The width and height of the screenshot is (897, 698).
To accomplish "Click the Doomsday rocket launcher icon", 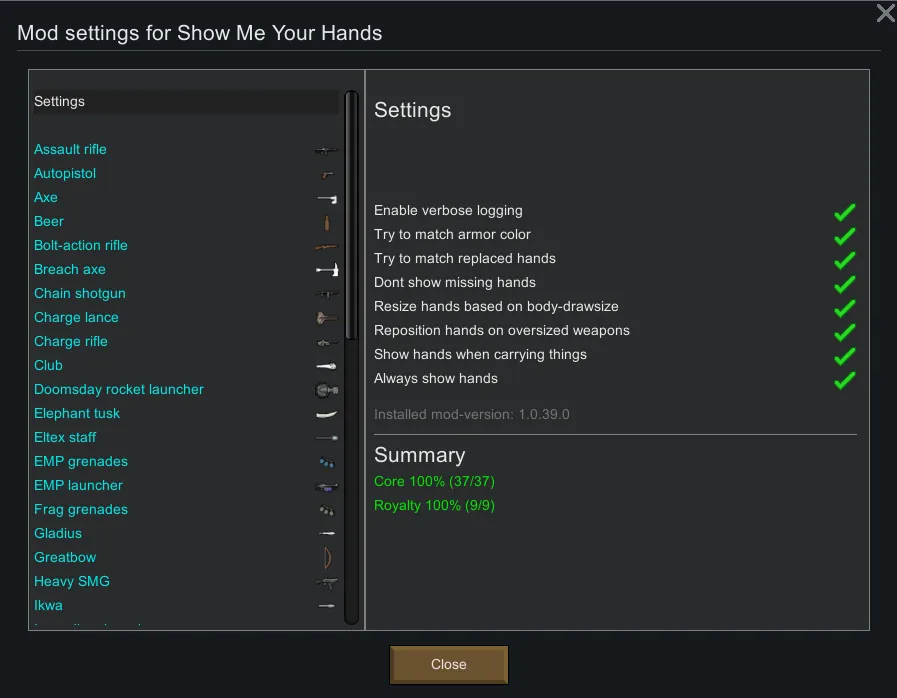I will click(x=326, y=390).
